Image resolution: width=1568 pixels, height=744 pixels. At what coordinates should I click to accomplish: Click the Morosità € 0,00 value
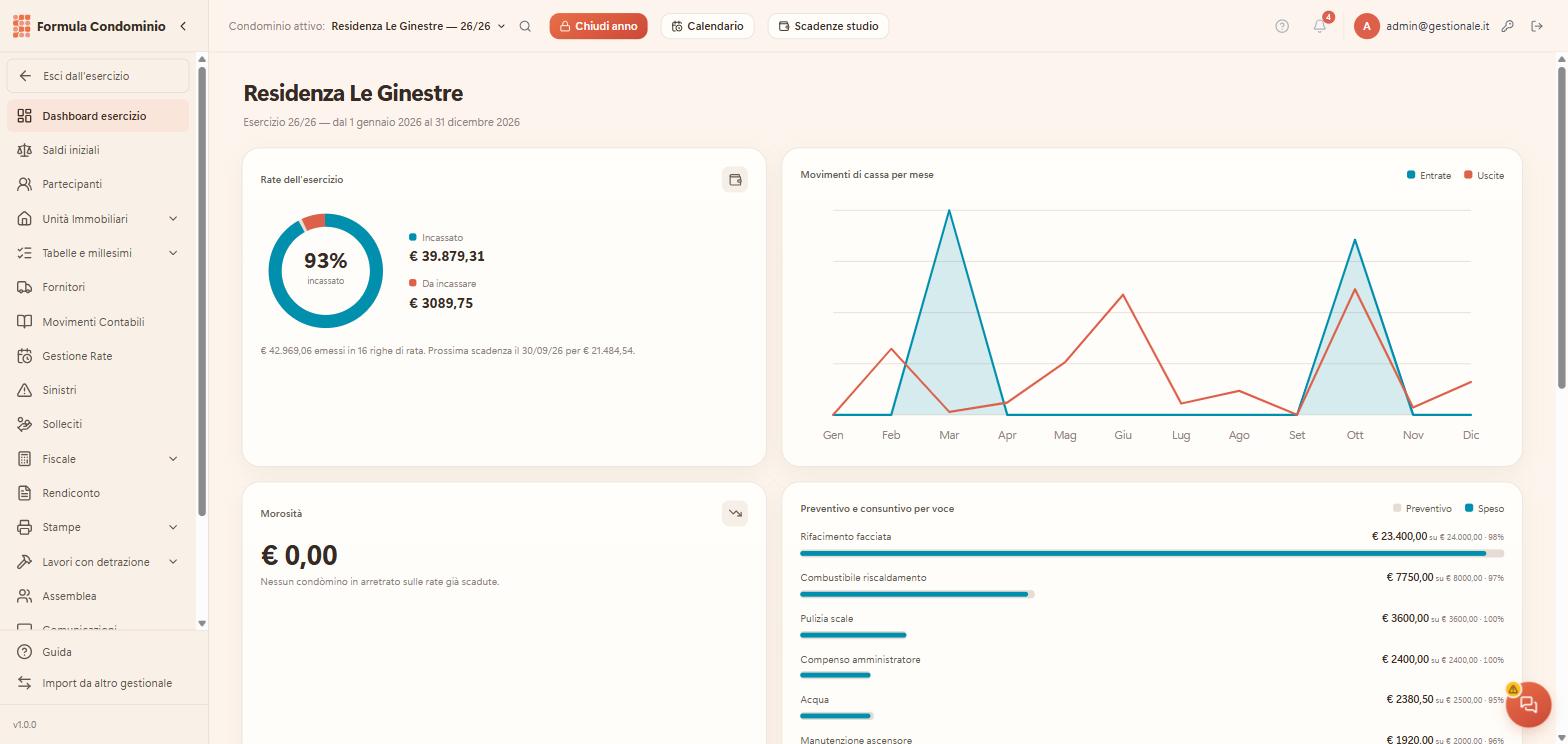coord(299,555)
